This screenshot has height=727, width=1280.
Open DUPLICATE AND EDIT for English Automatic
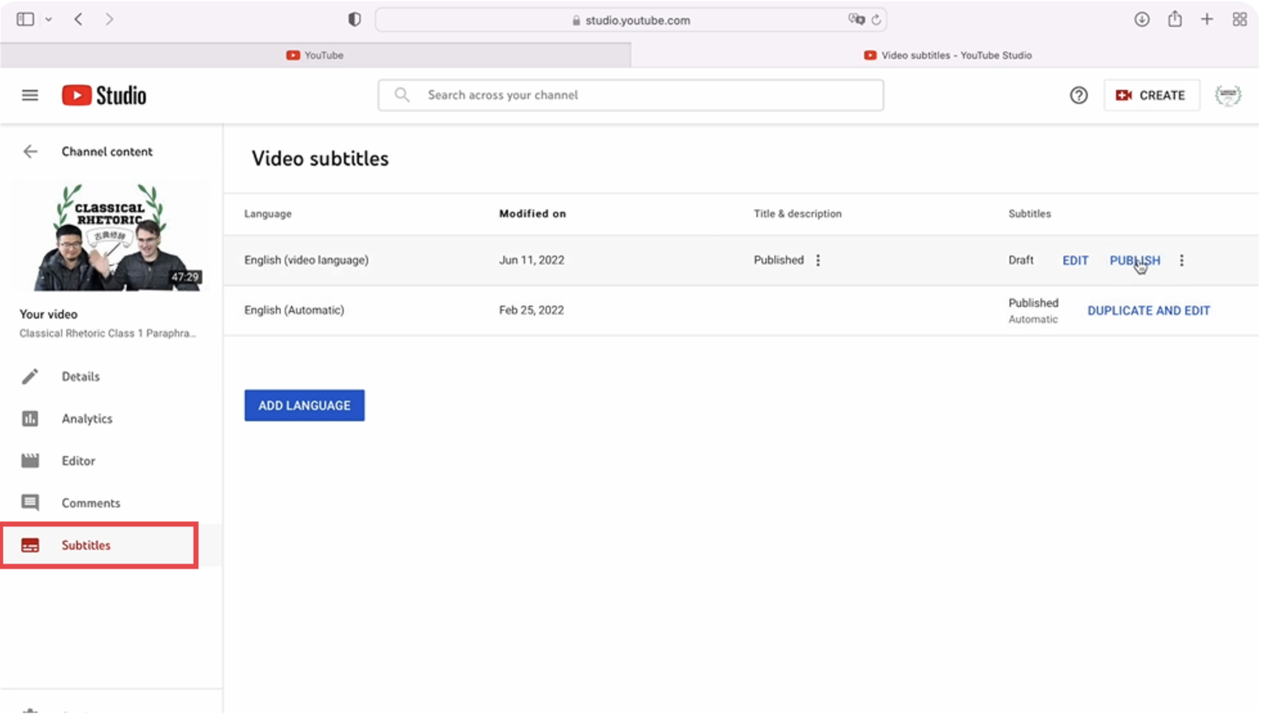[x=1148, y=310]
